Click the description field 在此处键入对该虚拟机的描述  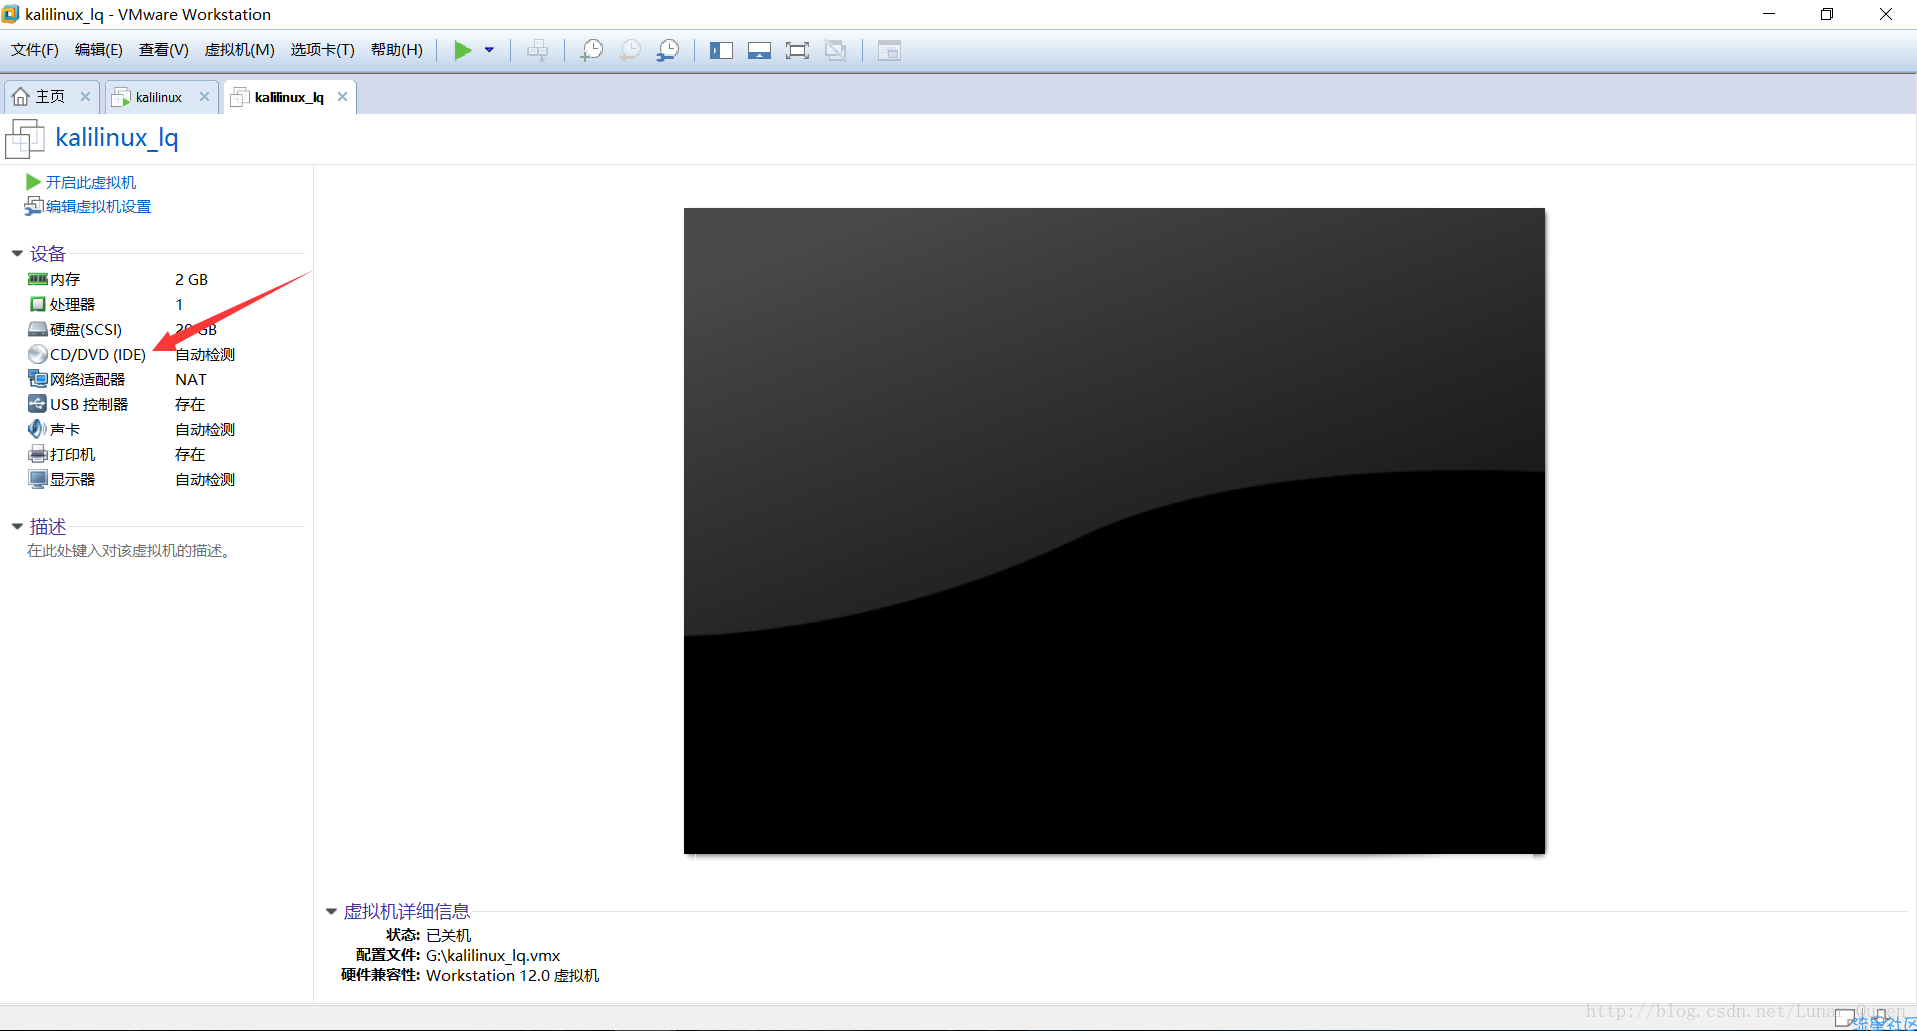(131, 551)
